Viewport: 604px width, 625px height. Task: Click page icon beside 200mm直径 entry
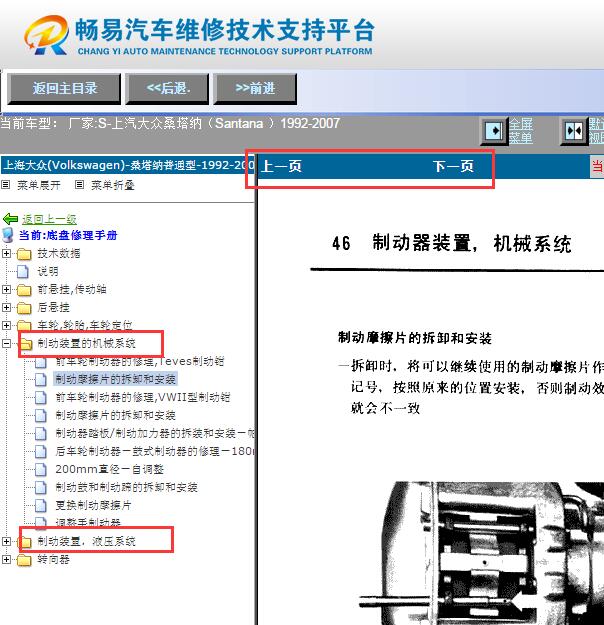point(41,470)
